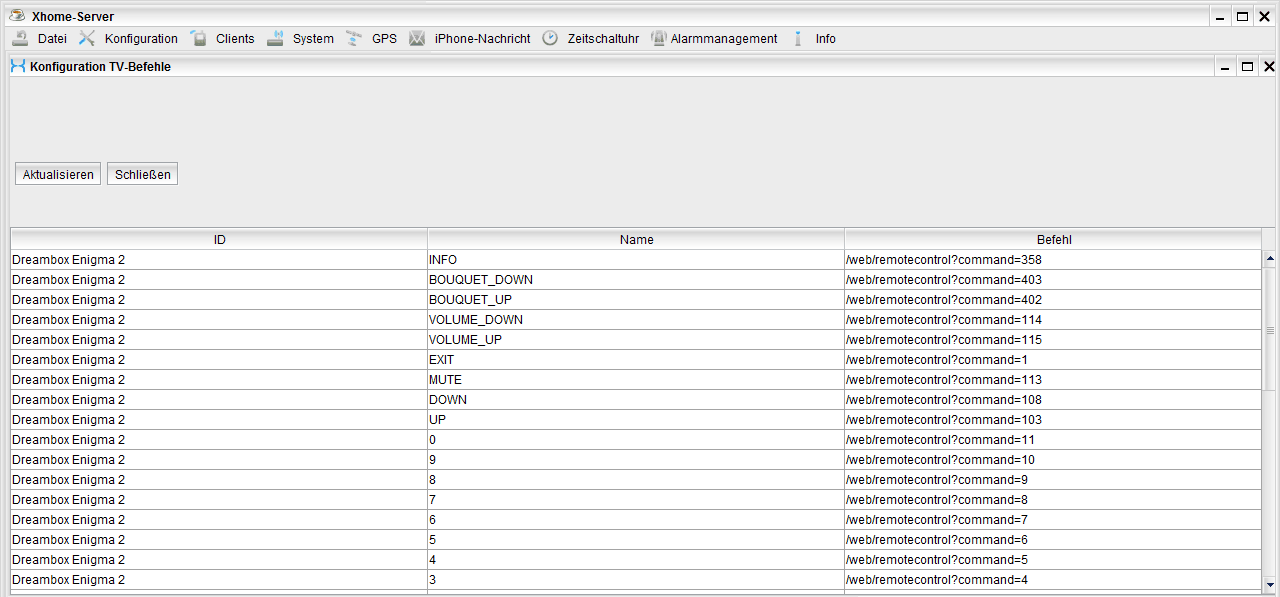Click the iPhone-Nachricht envelope icon
1280x597 pixels.
[x=417, y=39]
